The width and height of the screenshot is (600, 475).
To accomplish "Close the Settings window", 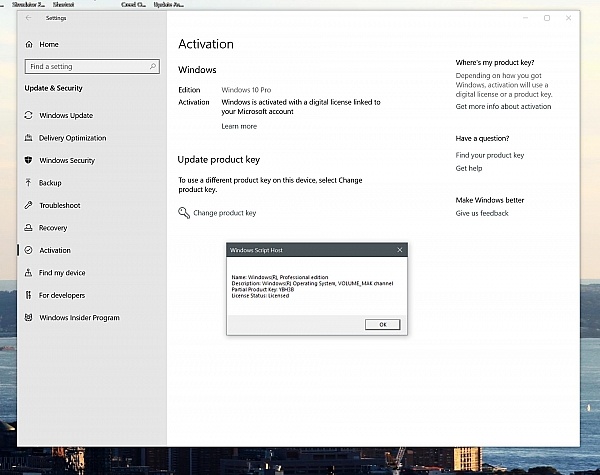I will (568, 18).
